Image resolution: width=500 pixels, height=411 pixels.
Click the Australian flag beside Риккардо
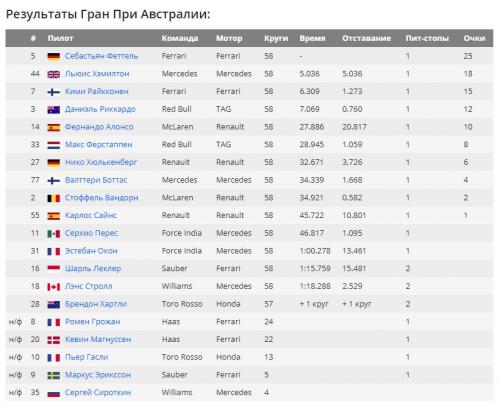54,109
